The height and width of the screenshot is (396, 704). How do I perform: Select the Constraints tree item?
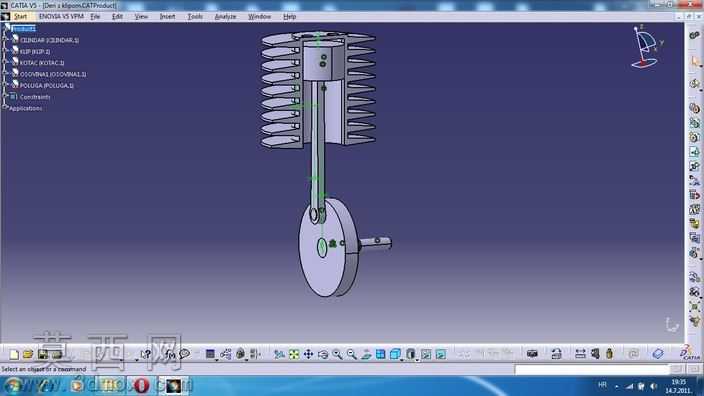[35, 97]
